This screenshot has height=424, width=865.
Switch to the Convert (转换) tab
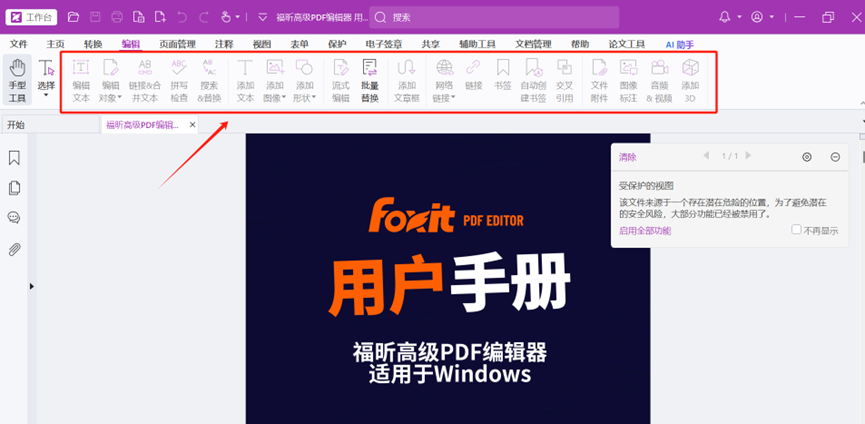(93, 44)
